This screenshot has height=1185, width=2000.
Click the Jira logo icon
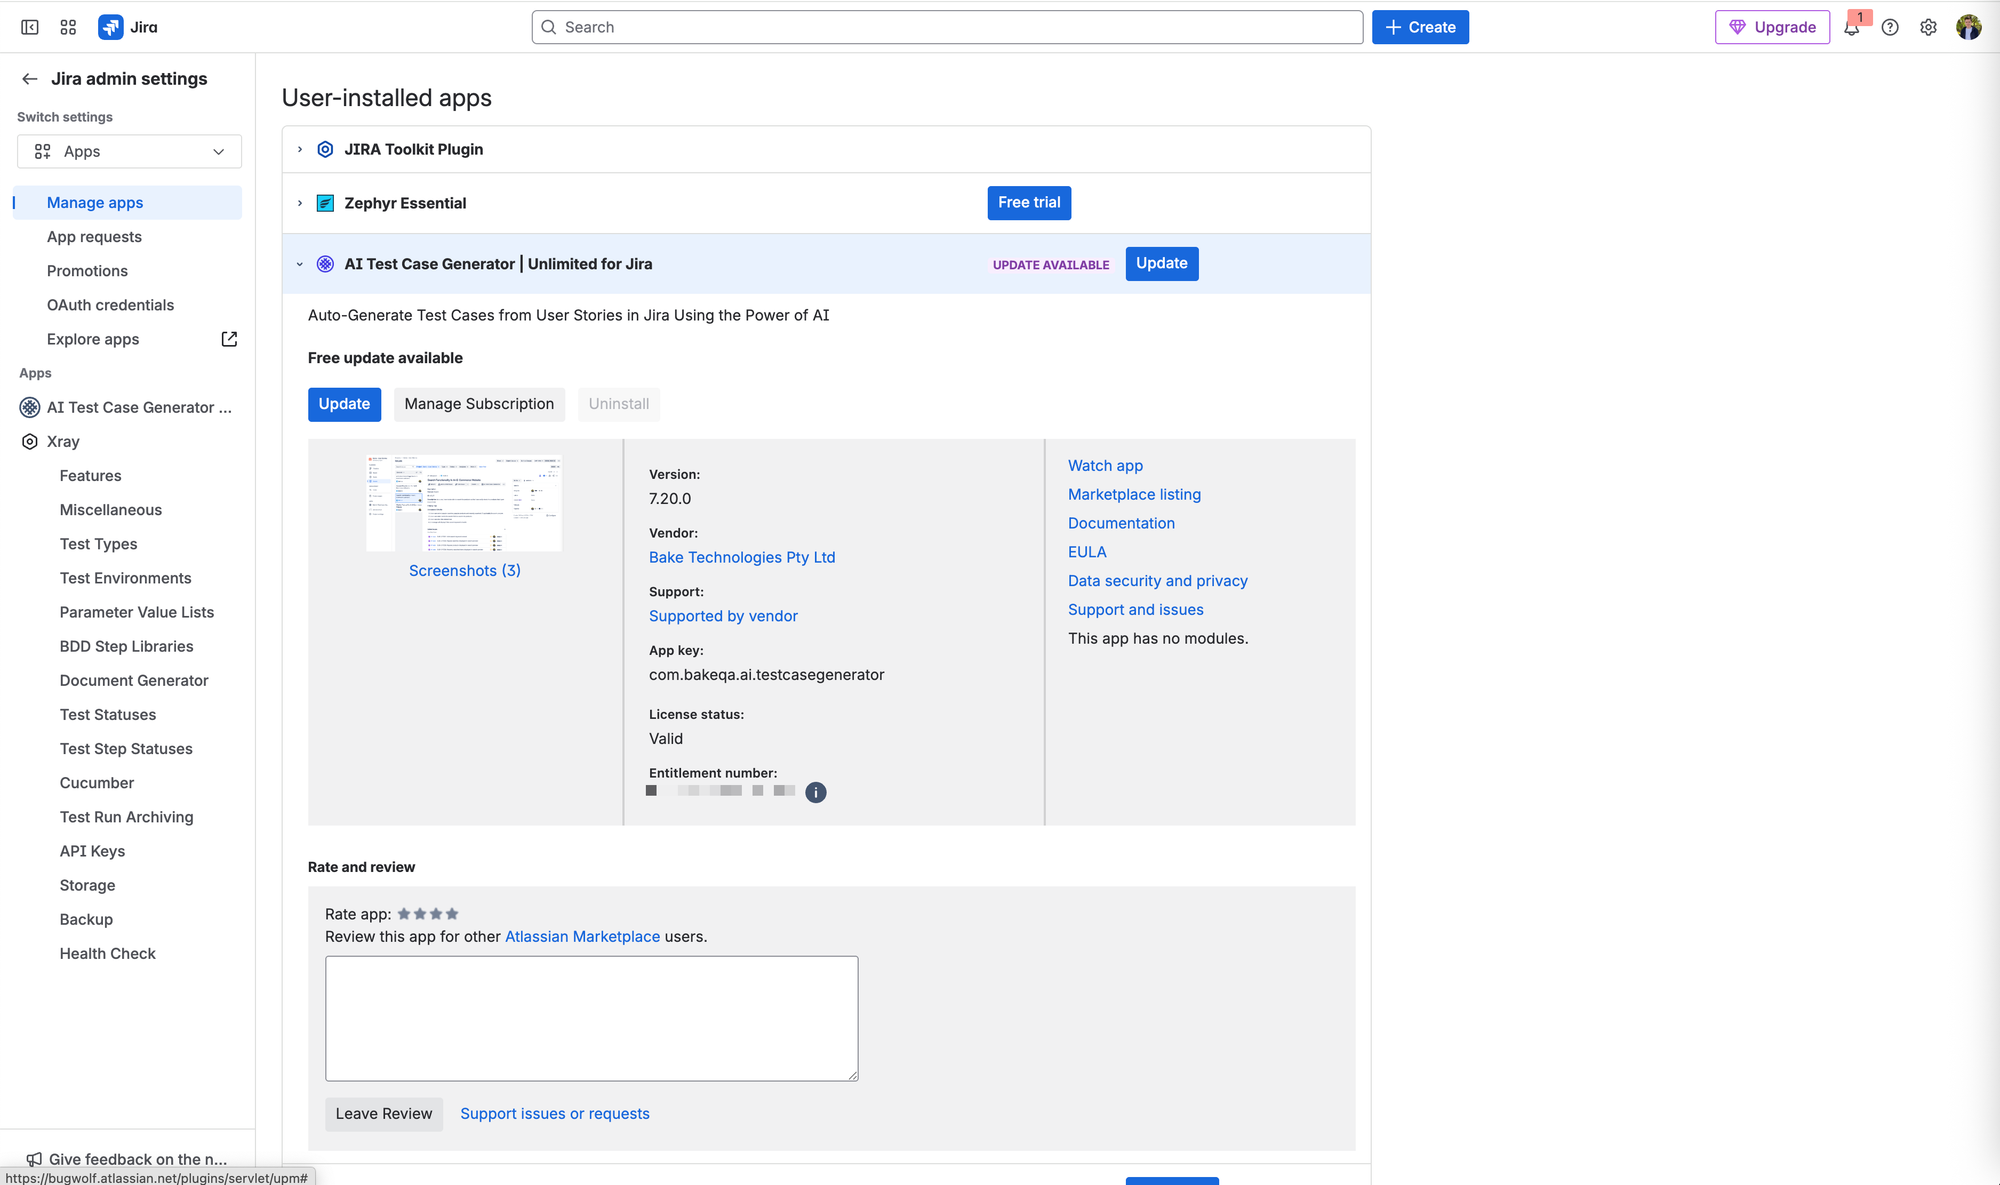111,27
